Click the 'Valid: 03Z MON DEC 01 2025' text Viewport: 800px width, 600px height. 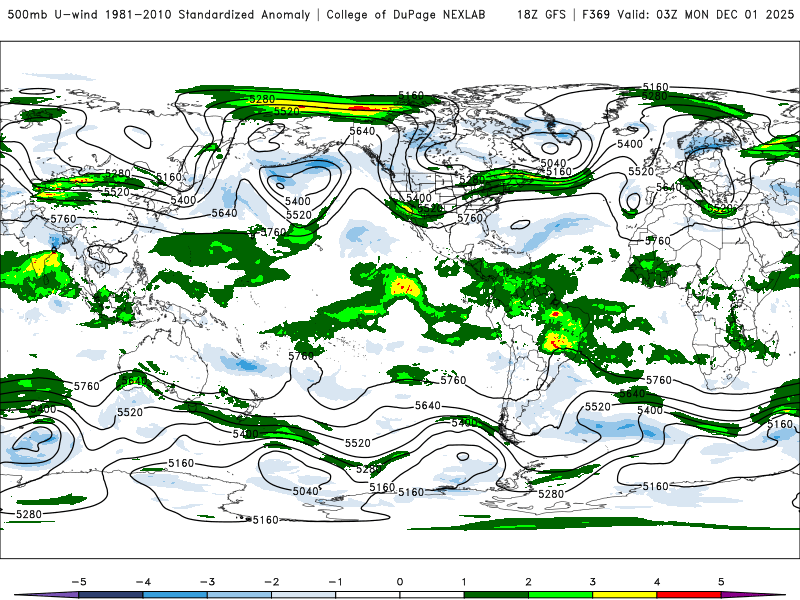706,14
